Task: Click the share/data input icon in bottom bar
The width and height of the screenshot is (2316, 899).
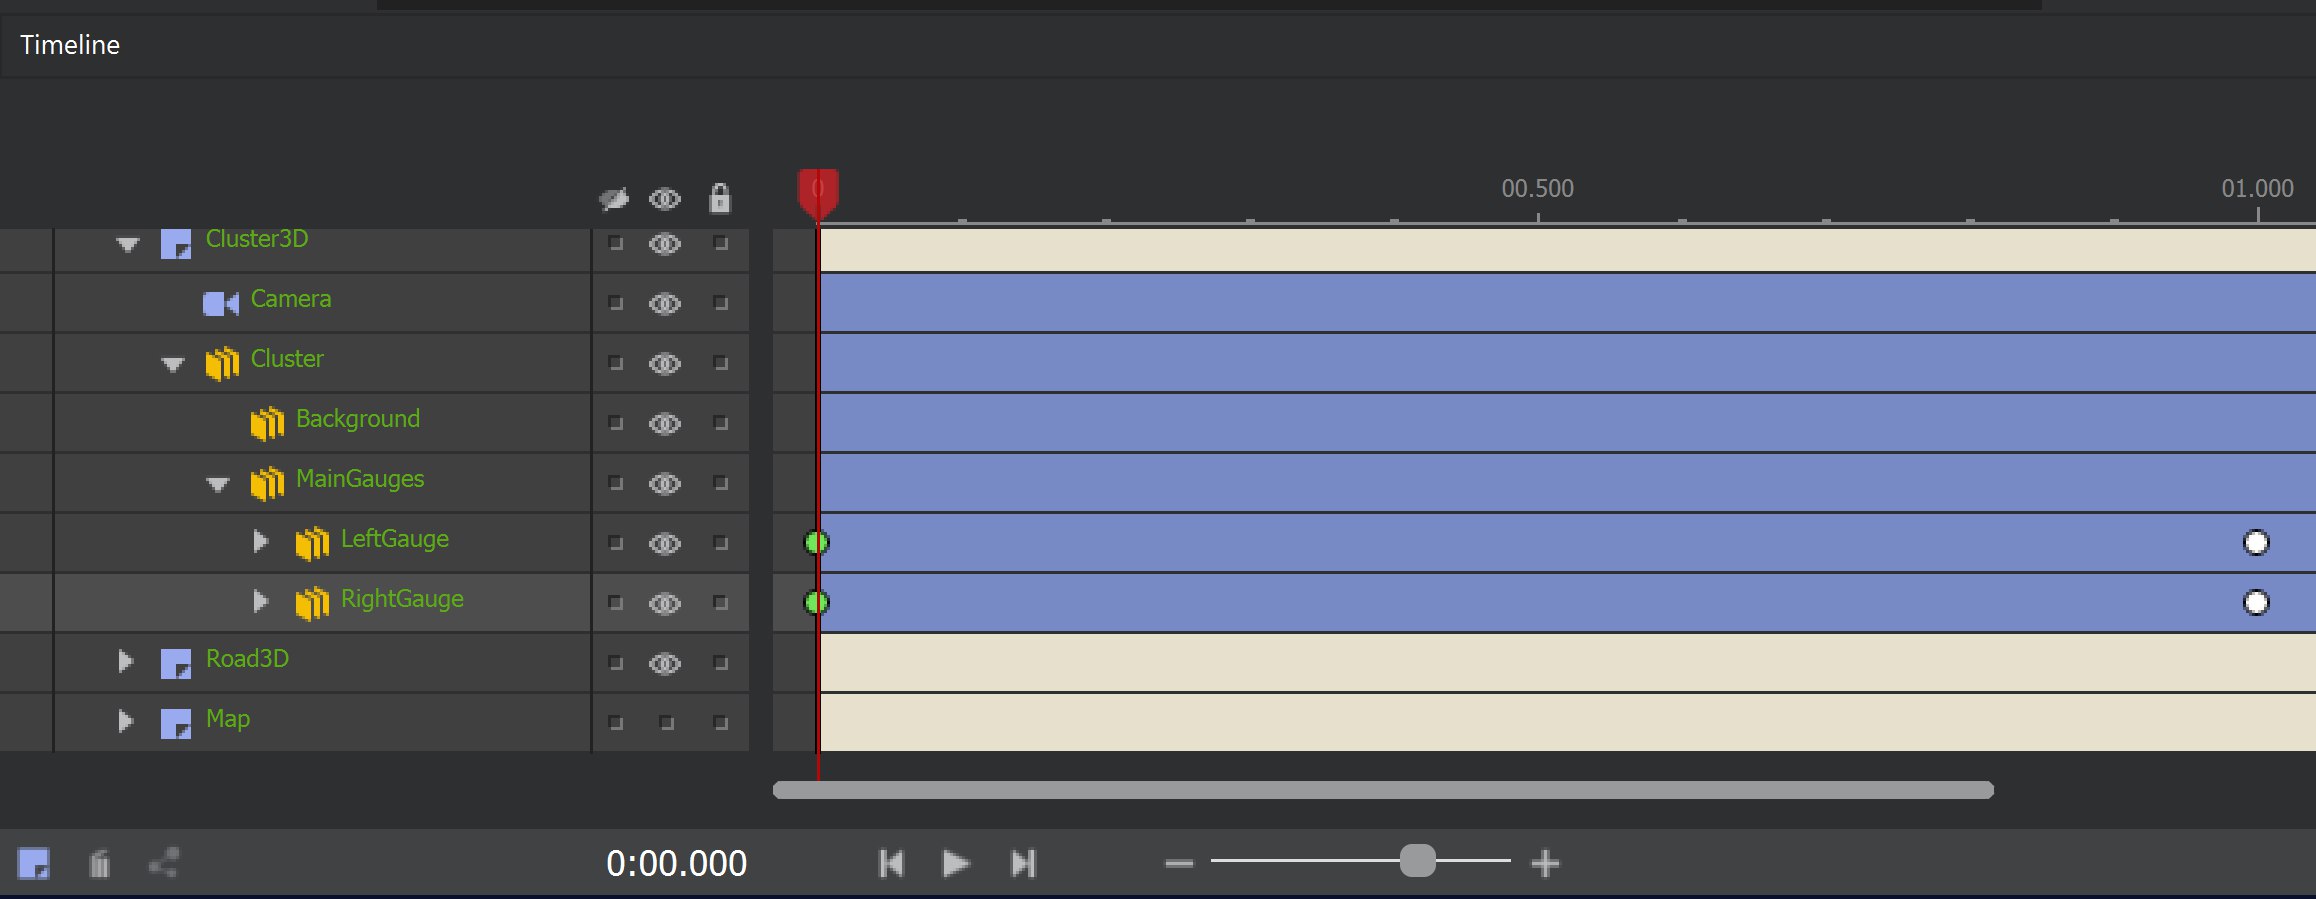Action: point(164,863)
